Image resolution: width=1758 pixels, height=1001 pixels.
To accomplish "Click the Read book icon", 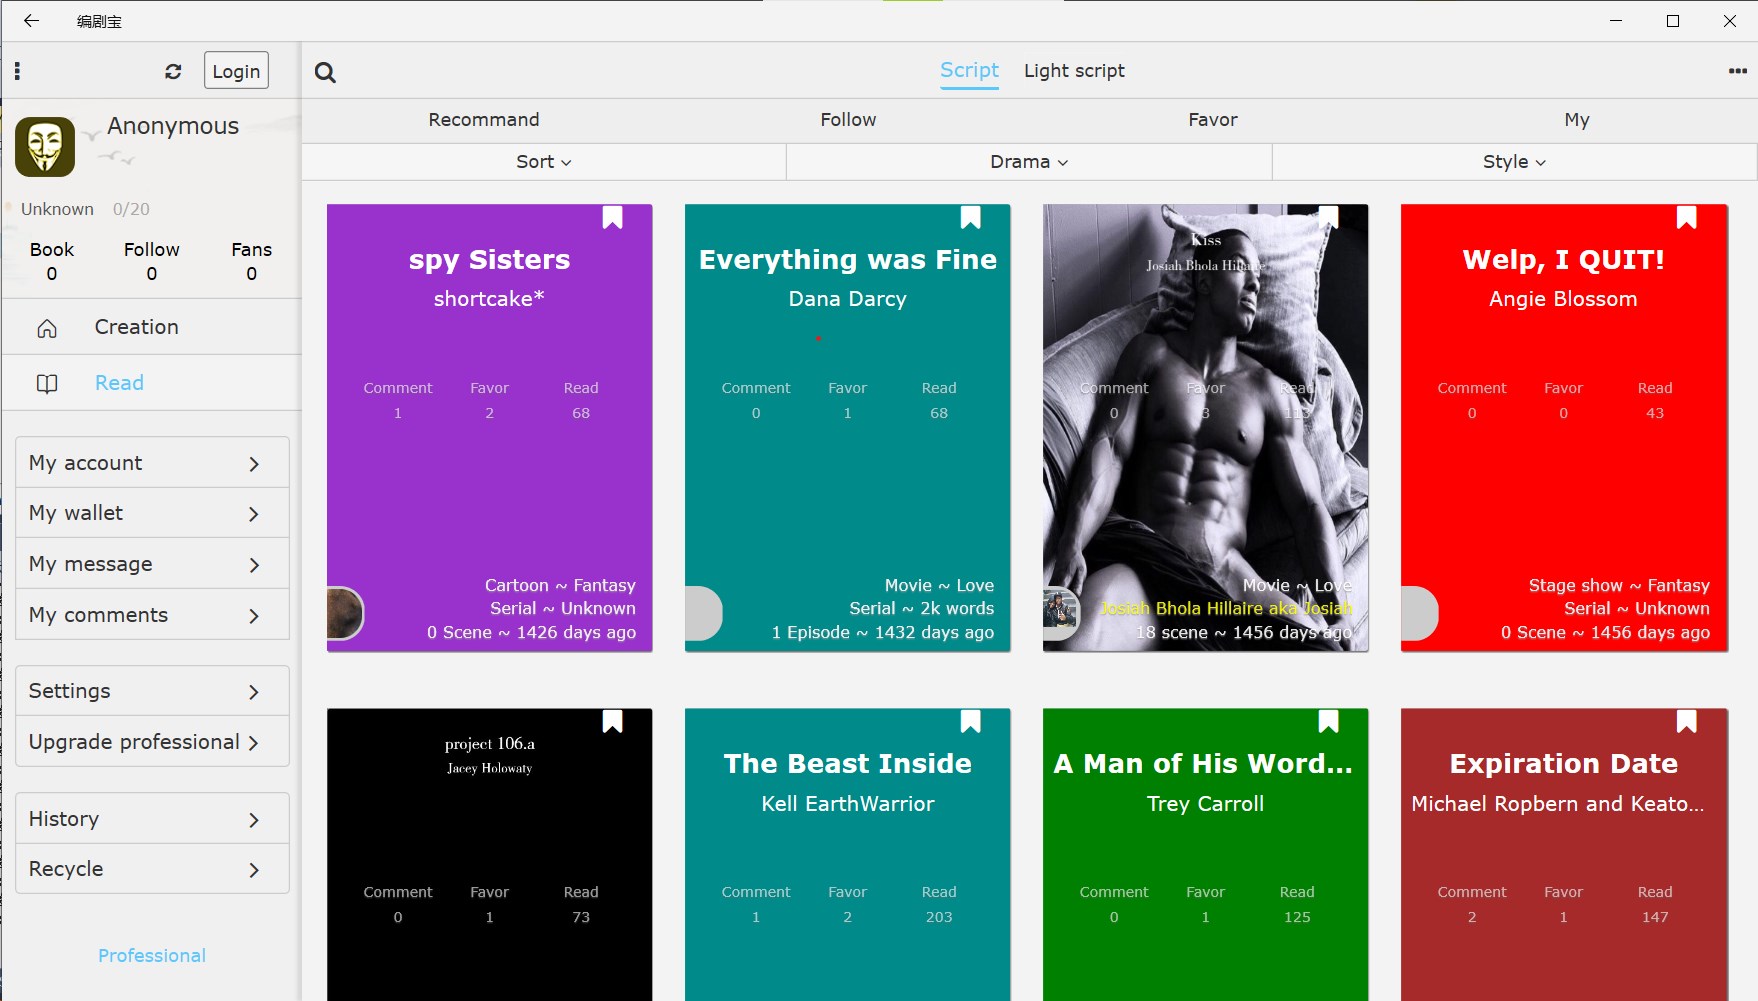I will [x=47, y=384].
